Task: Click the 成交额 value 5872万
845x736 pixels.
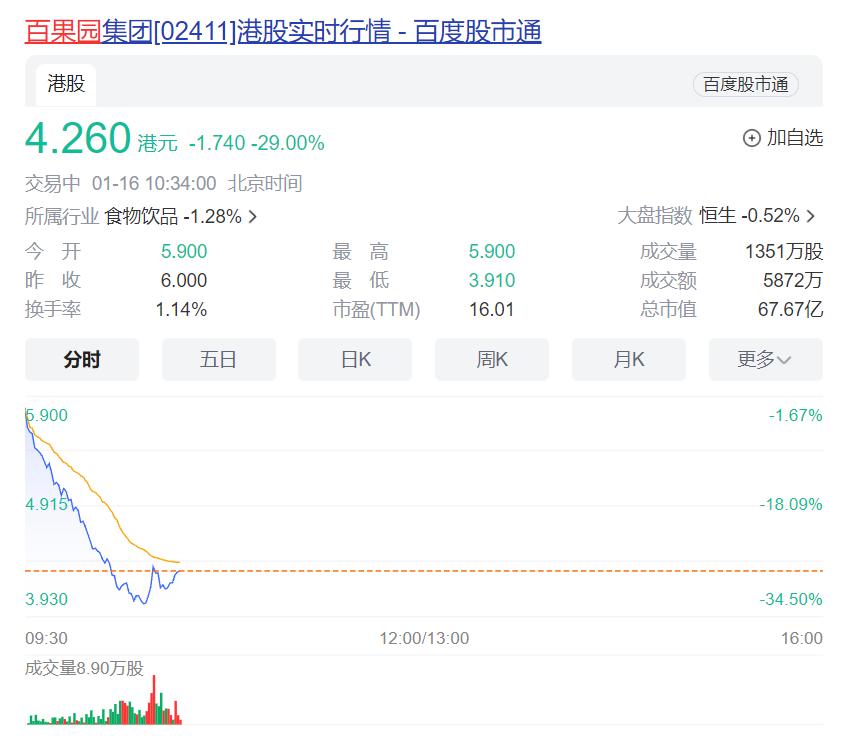Action: point(793,281)
